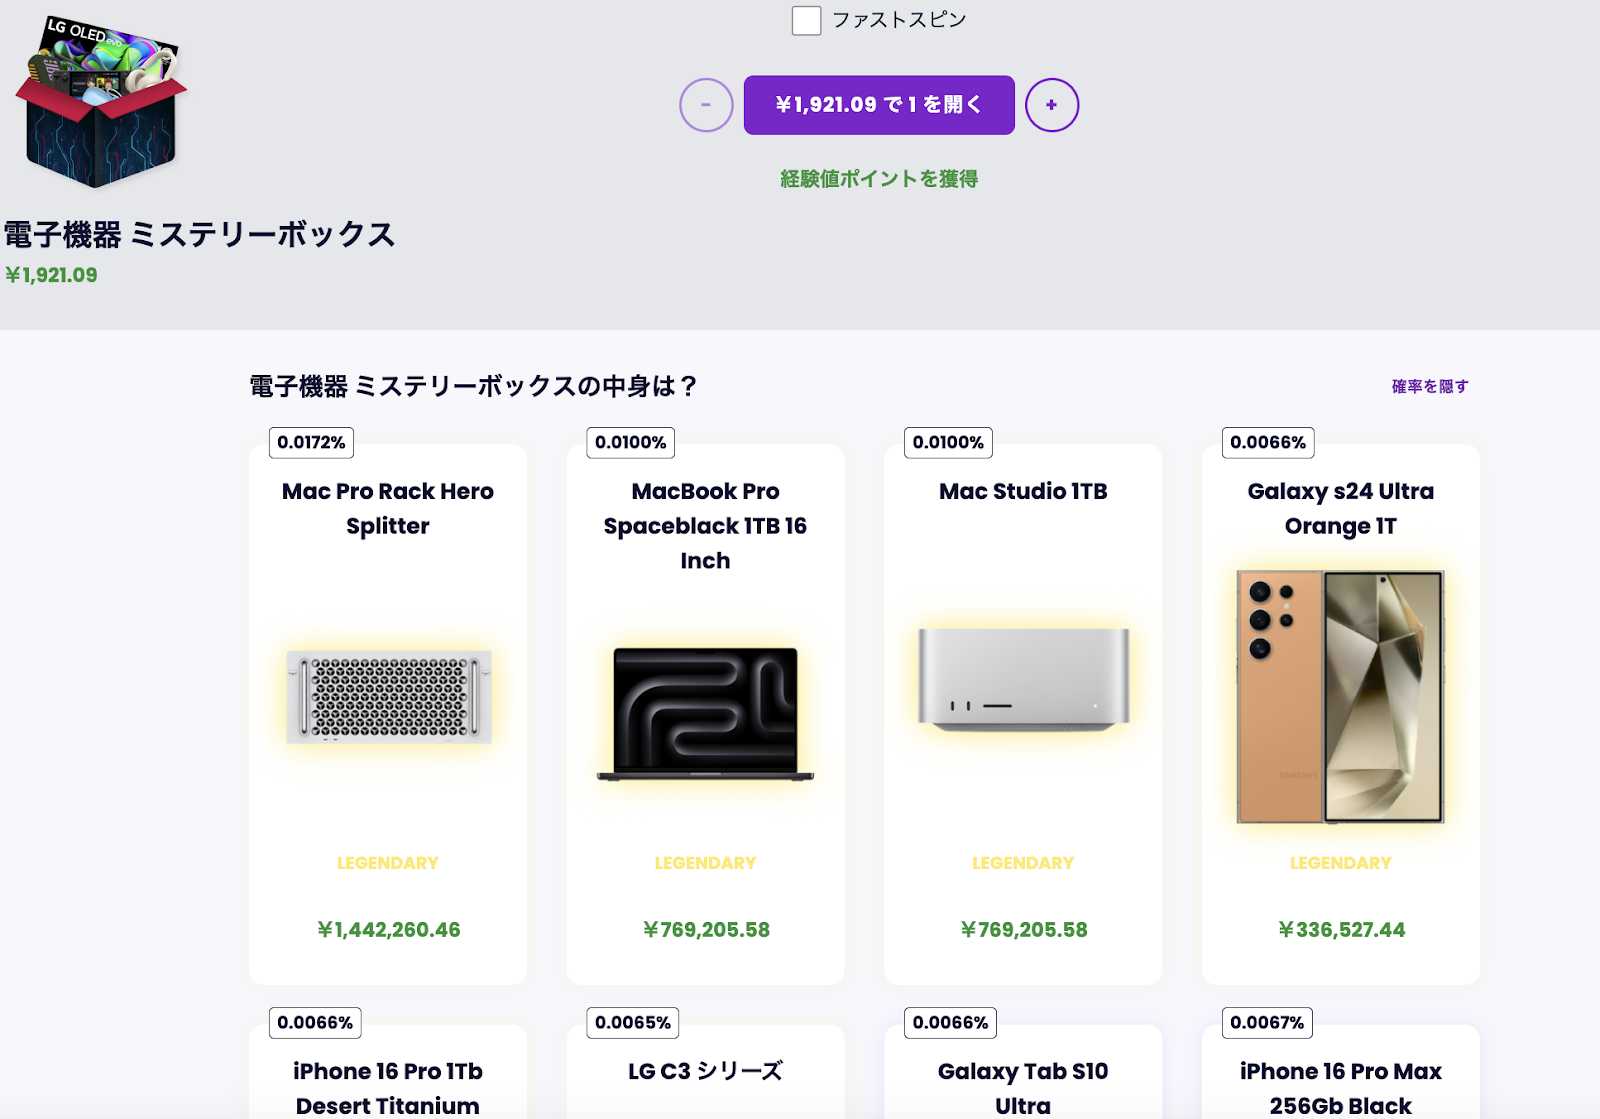This screenshot has height=1119, width=1600.
Task: Open one box for ¥1,921.09
Action: [x=879, y=105]
